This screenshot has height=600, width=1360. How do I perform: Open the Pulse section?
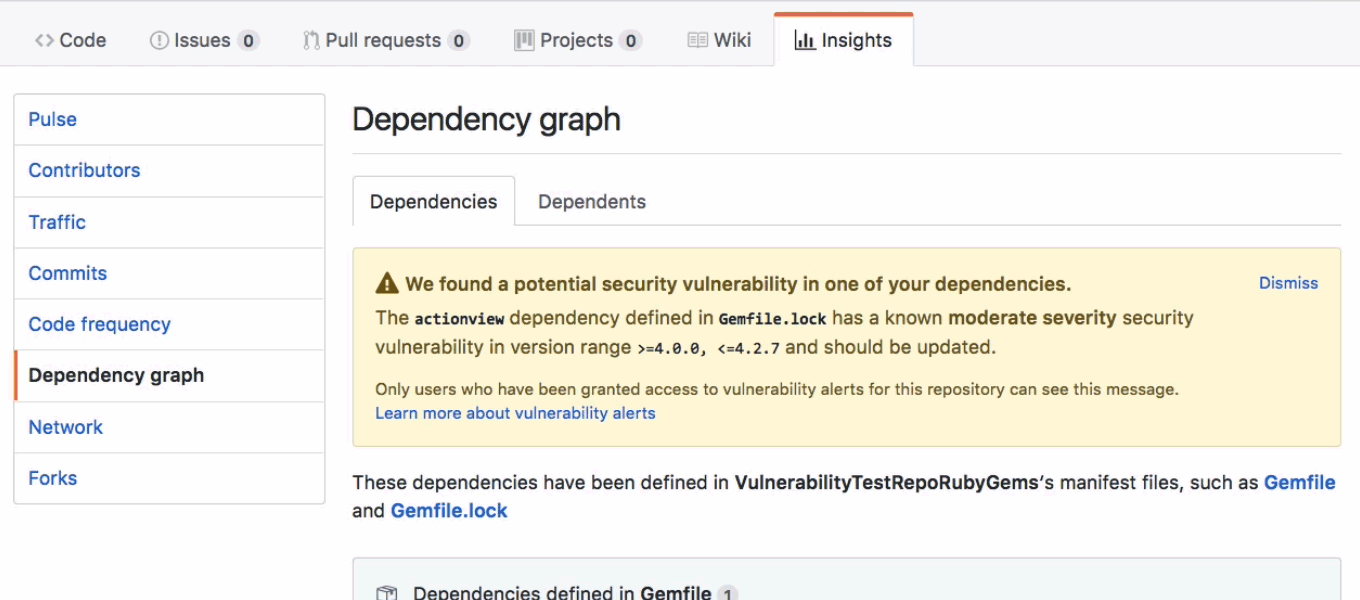point(52,119)
